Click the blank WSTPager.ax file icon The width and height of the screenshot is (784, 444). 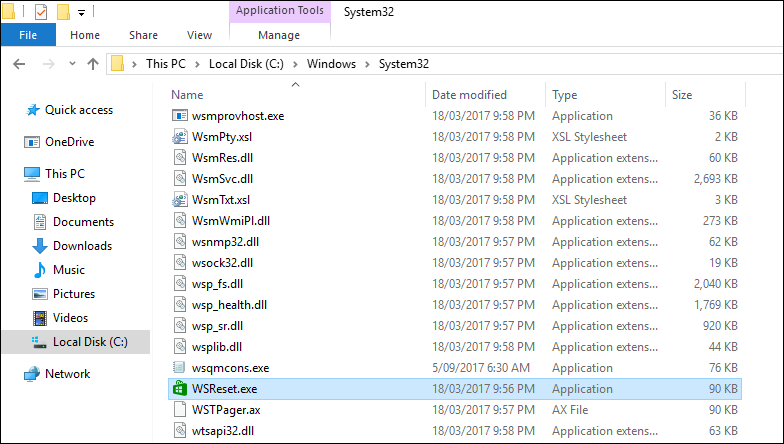tap(180, 410)
